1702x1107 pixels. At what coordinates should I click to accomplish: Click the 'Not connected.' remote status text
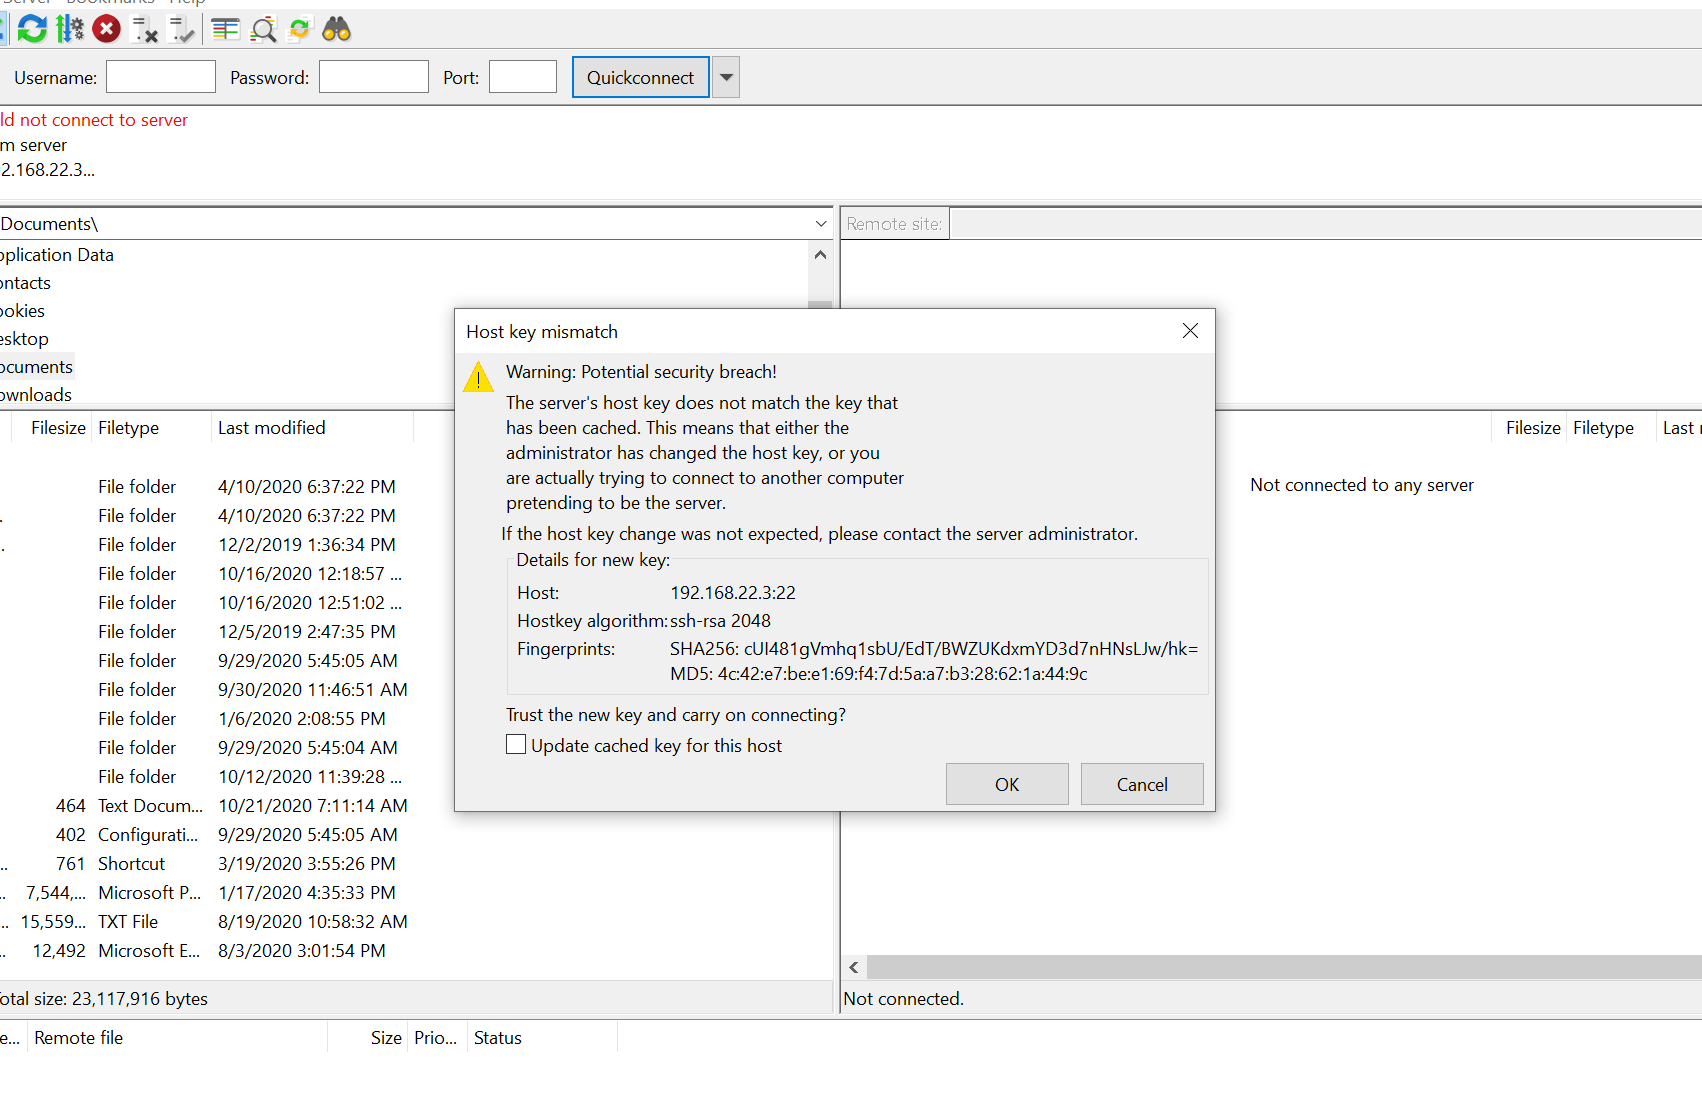[x=903, y=999]
